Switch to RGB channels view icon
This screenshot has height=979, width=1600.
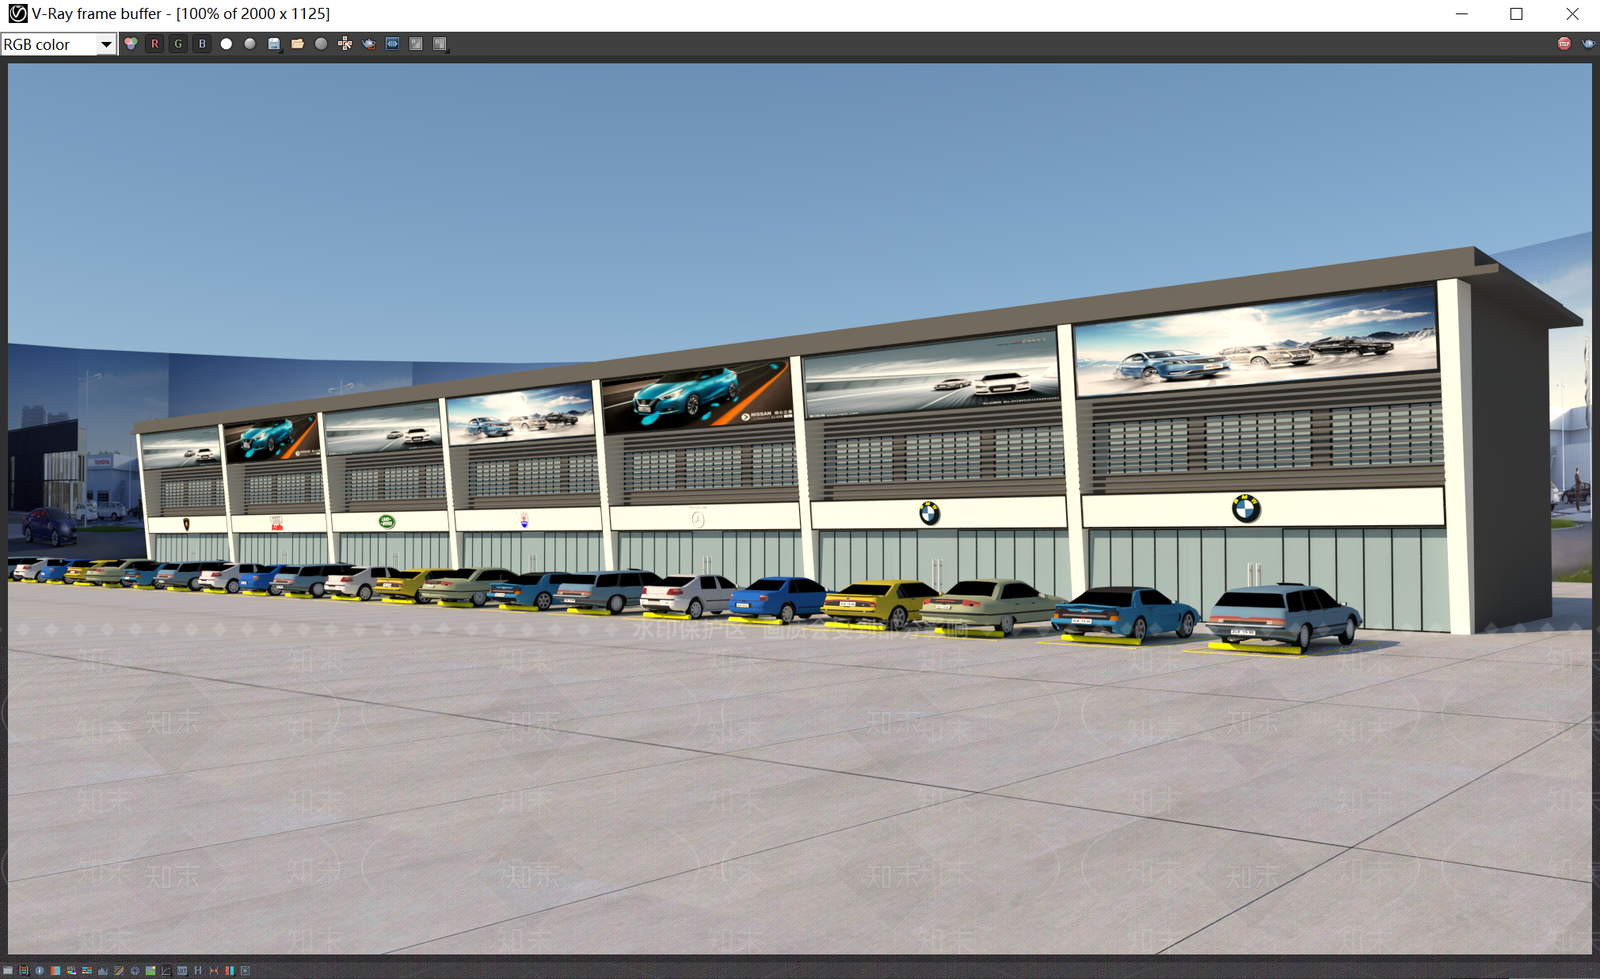131,44
